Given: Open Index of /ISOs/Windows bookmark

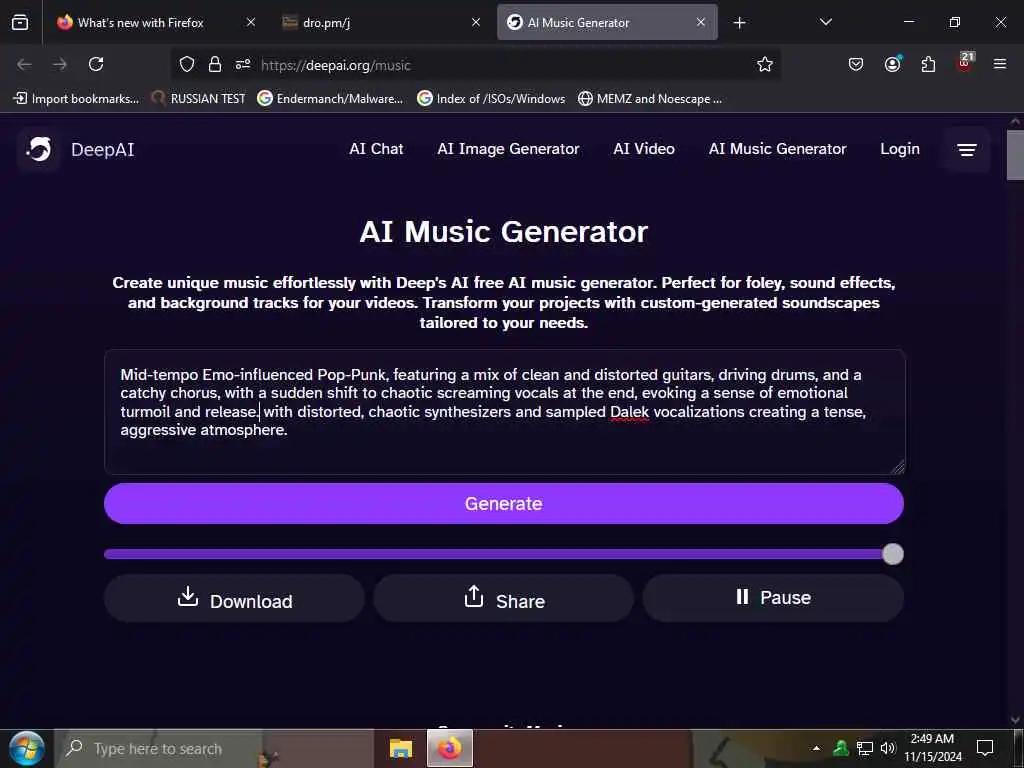Looking at the screenshot, I should click(491, 99).
